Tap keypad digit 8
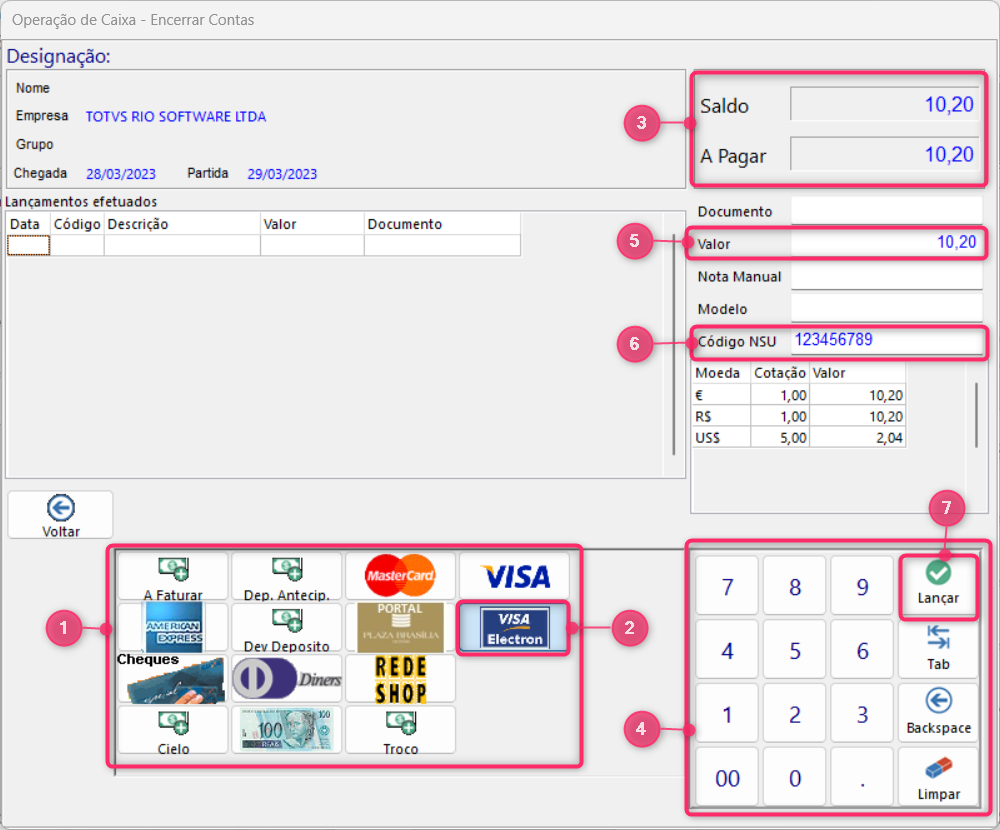 click(795, 586)
